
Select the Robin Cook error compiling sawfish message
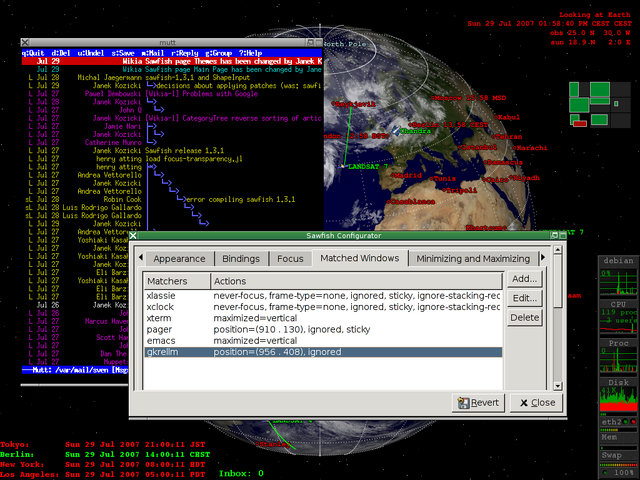[172, 199]
